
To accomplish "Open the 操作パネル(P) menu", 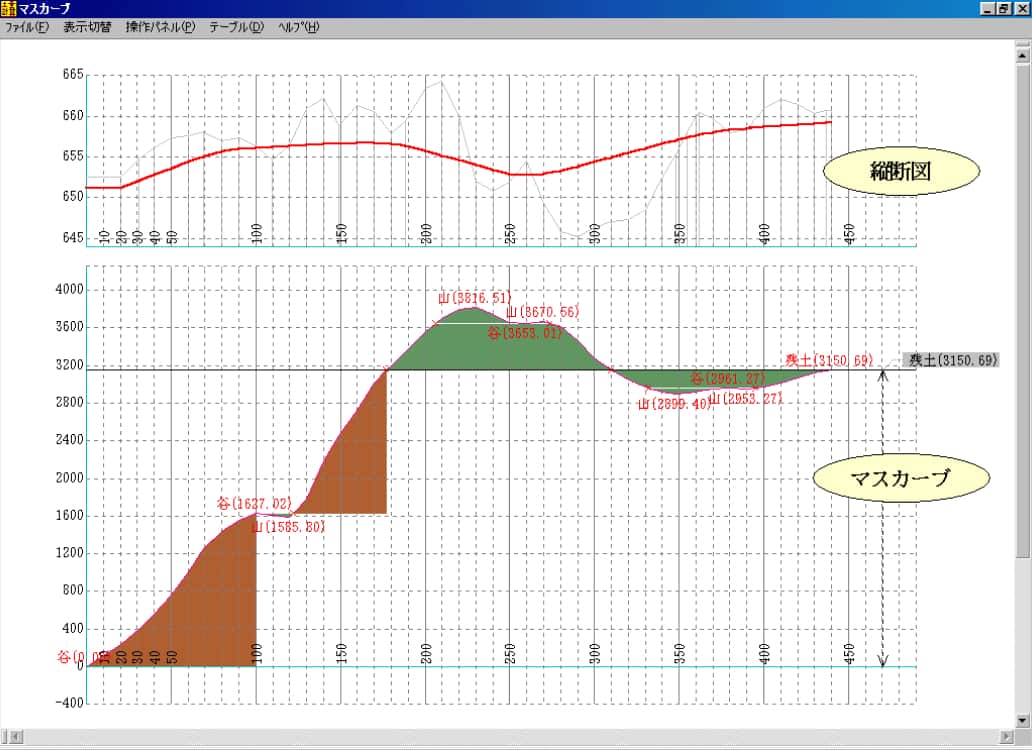I will [x=160, y=27].
